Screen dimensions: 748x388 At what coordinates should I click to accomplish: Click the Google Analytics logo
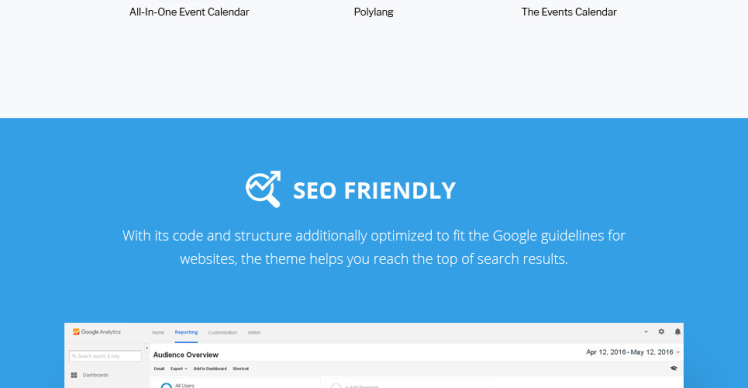tap(97, 332)
